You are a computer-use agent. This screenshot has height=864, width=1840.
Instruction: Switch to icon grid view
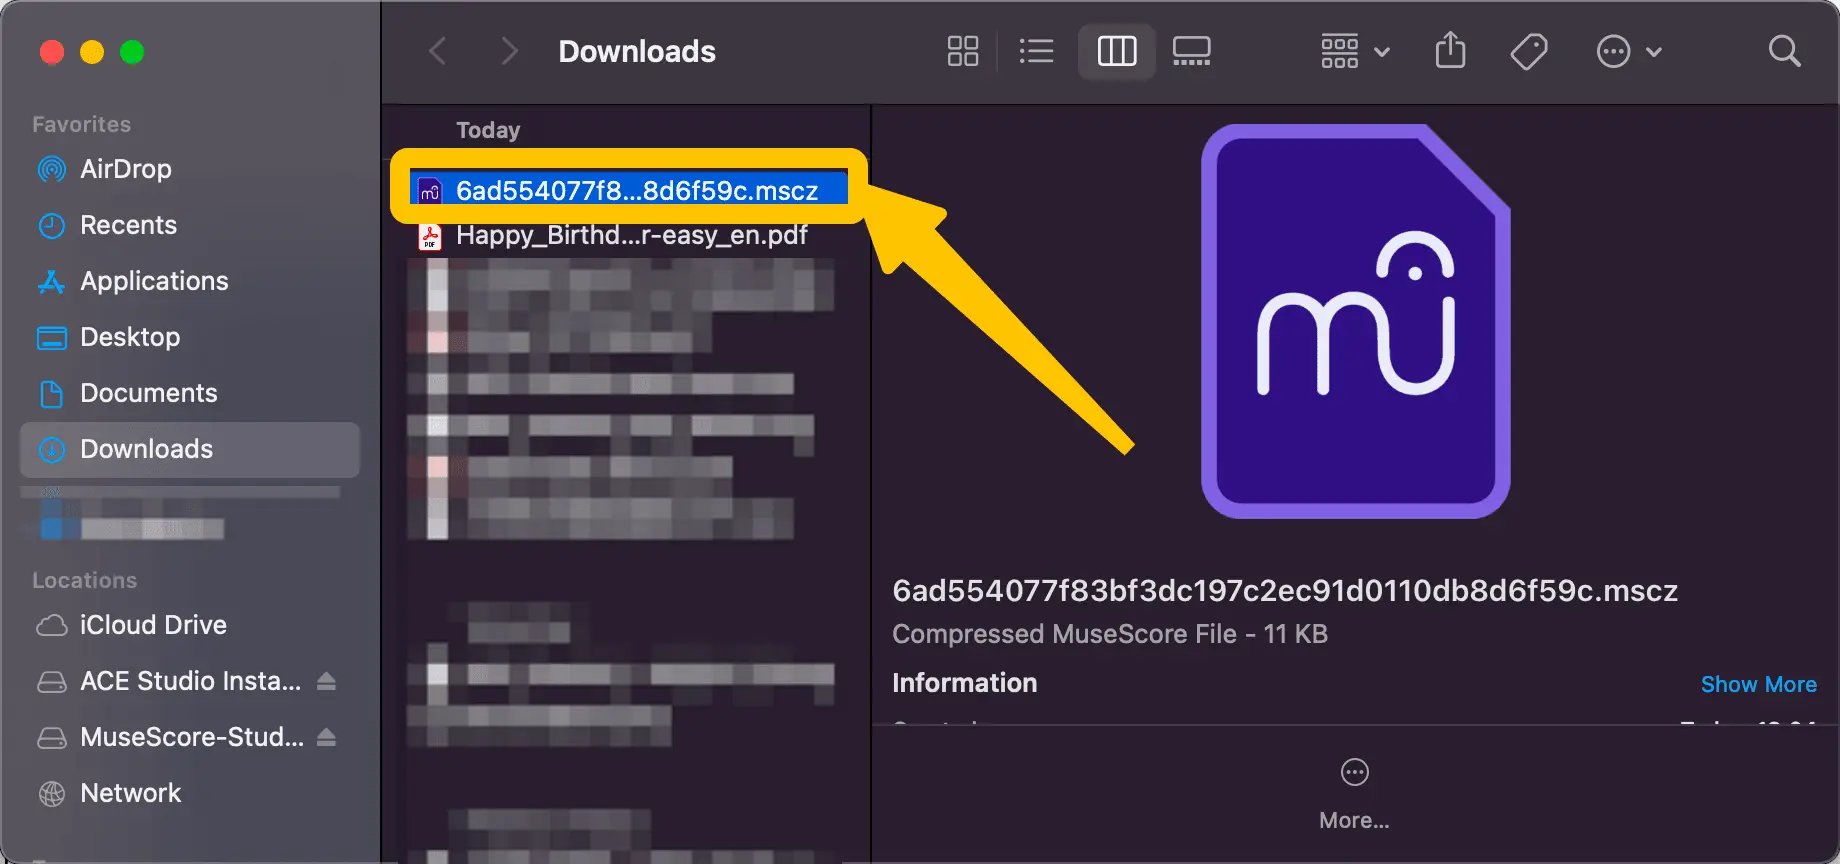962,51
